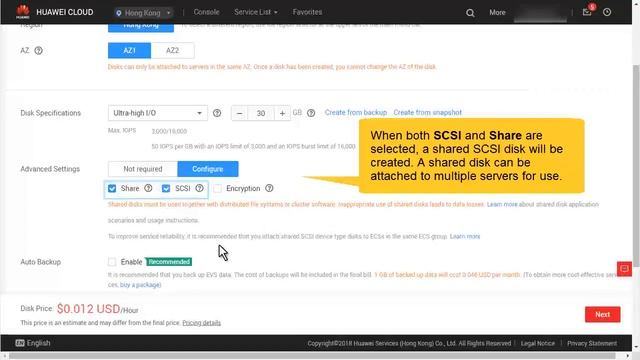Screen dimensions: 640x360
Task: Click help icon next to Encryption
Action: click(x=269, y=188)
